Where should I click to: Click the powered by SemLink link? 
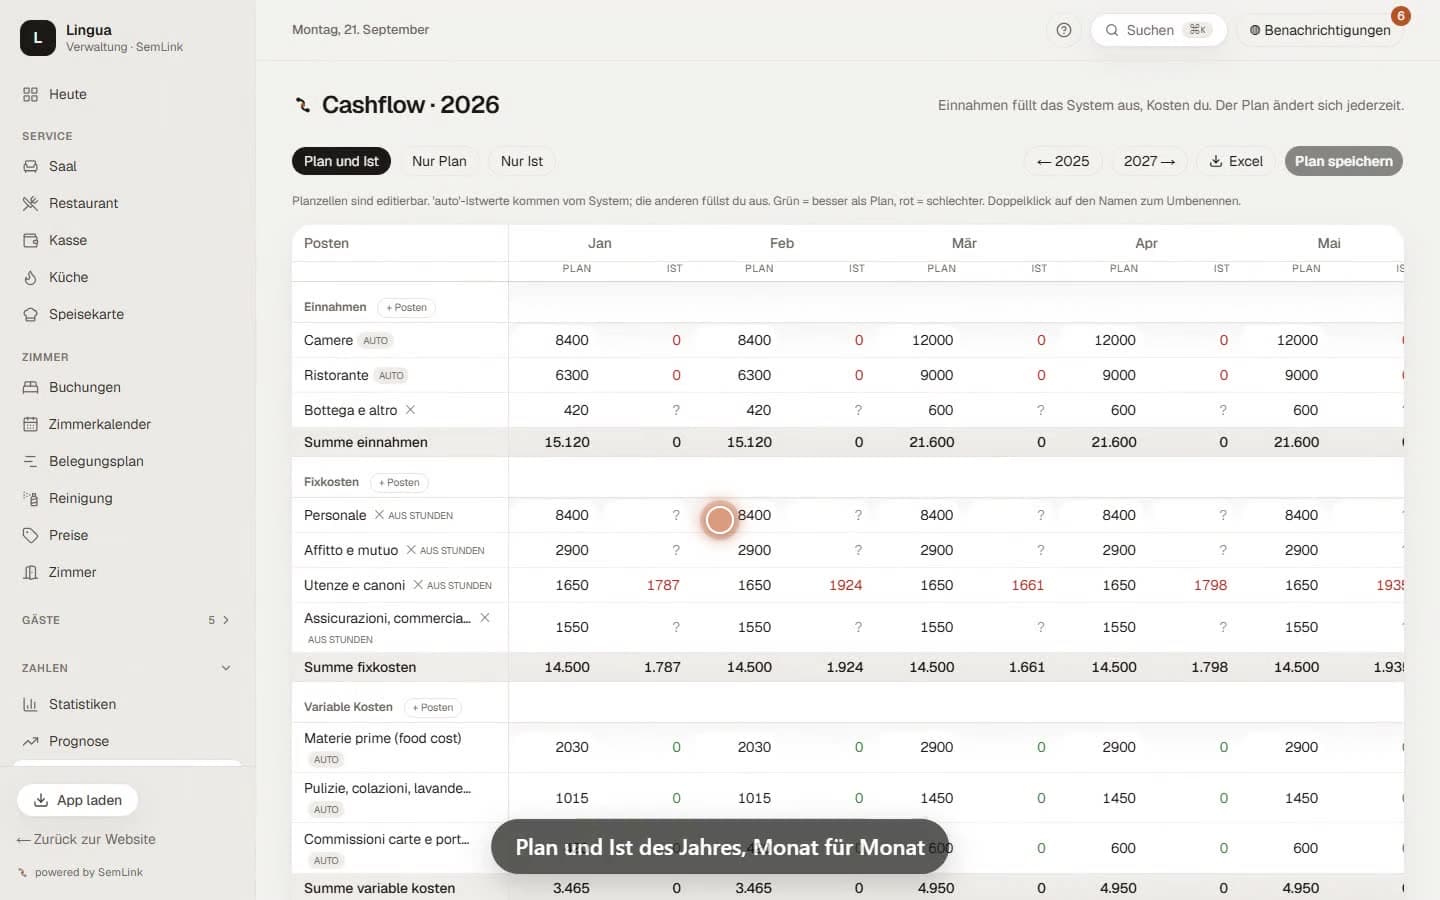pyautogui.click(x=88, y=872)
